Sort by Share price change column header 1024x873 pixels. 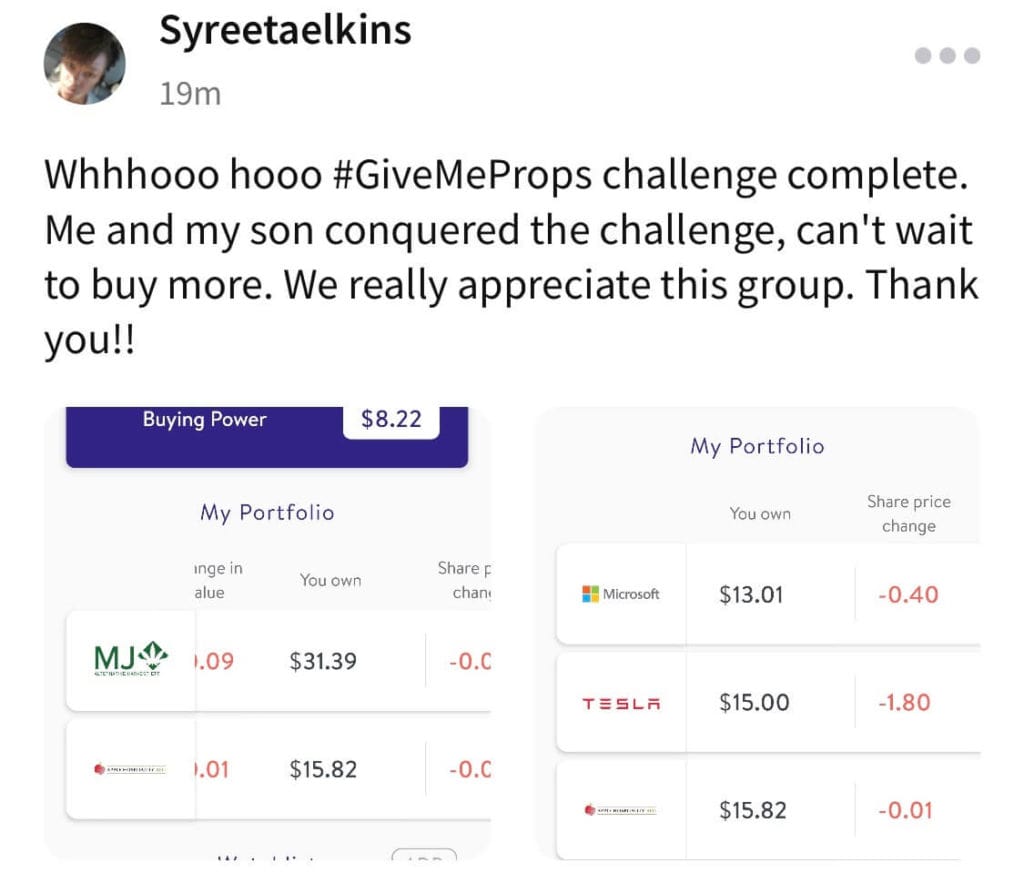point(908,514)
